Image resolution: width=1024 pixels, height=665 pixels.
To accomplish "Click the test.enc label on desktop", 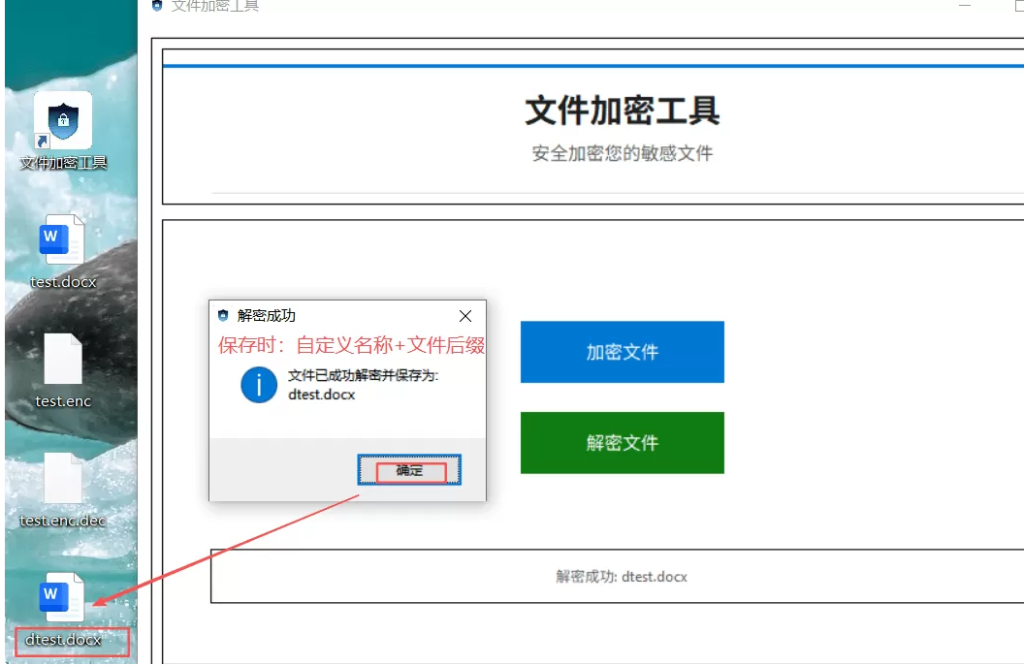I will [x=63, y=400].
